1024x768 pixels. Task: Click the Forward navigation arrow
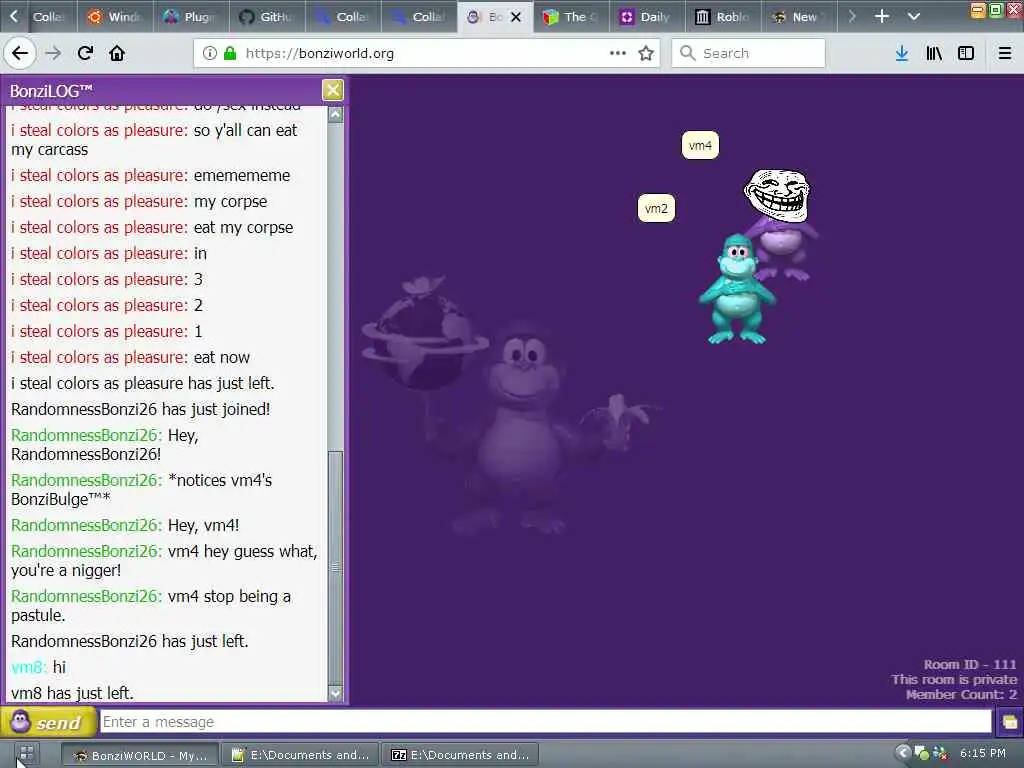[x=53, y=54]
